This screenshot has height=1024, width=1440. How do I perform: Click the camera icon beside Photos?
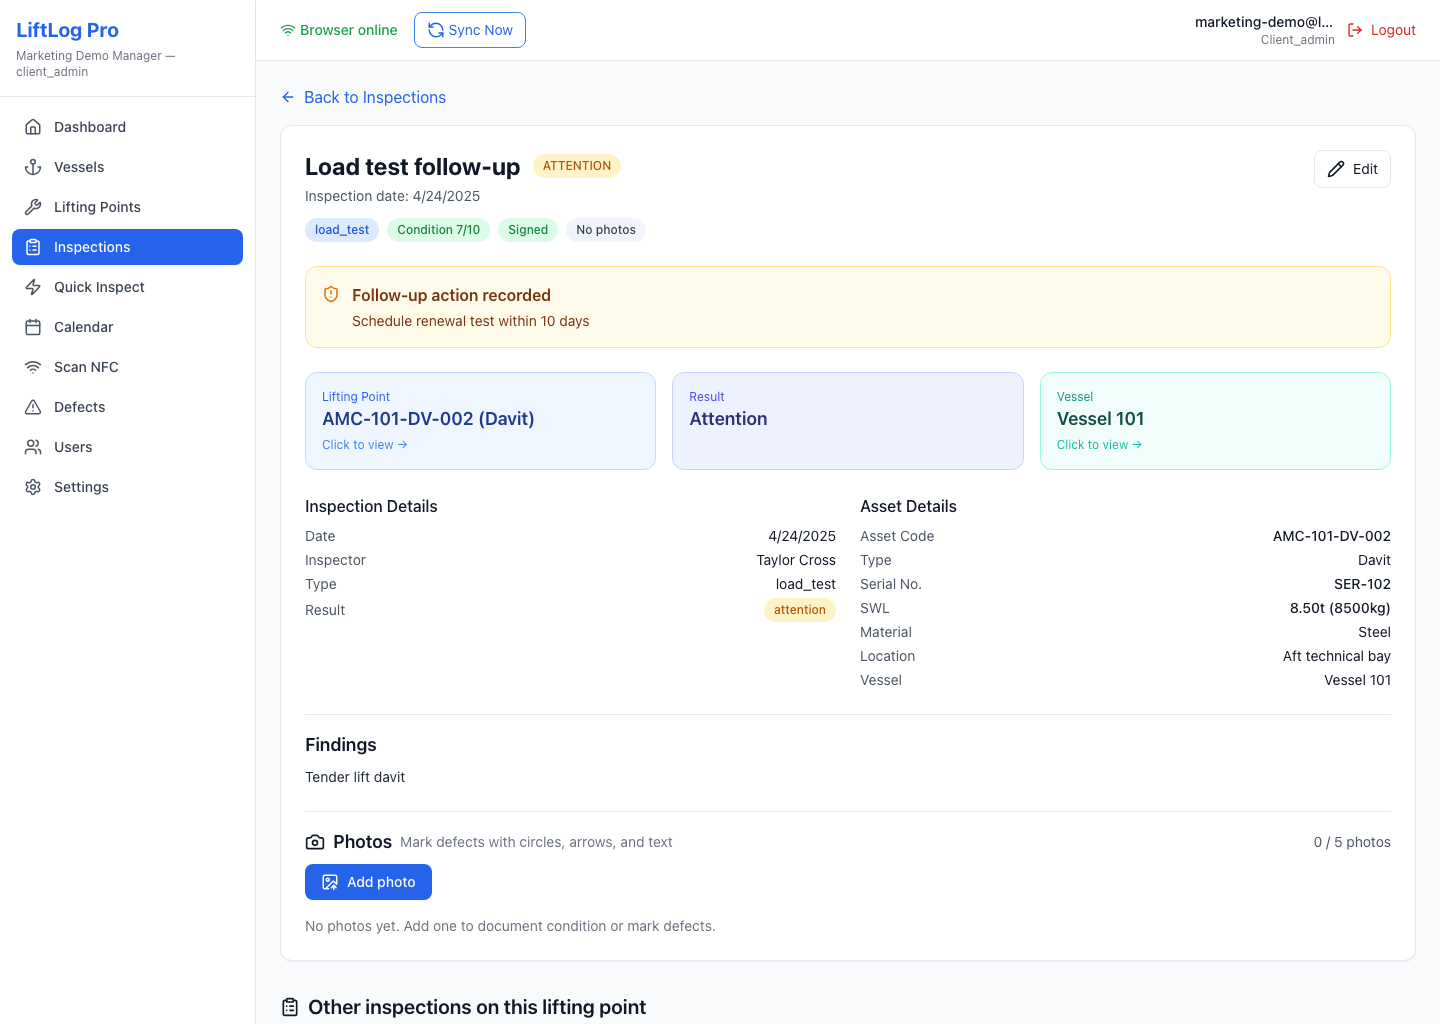(x=315, y=842)
